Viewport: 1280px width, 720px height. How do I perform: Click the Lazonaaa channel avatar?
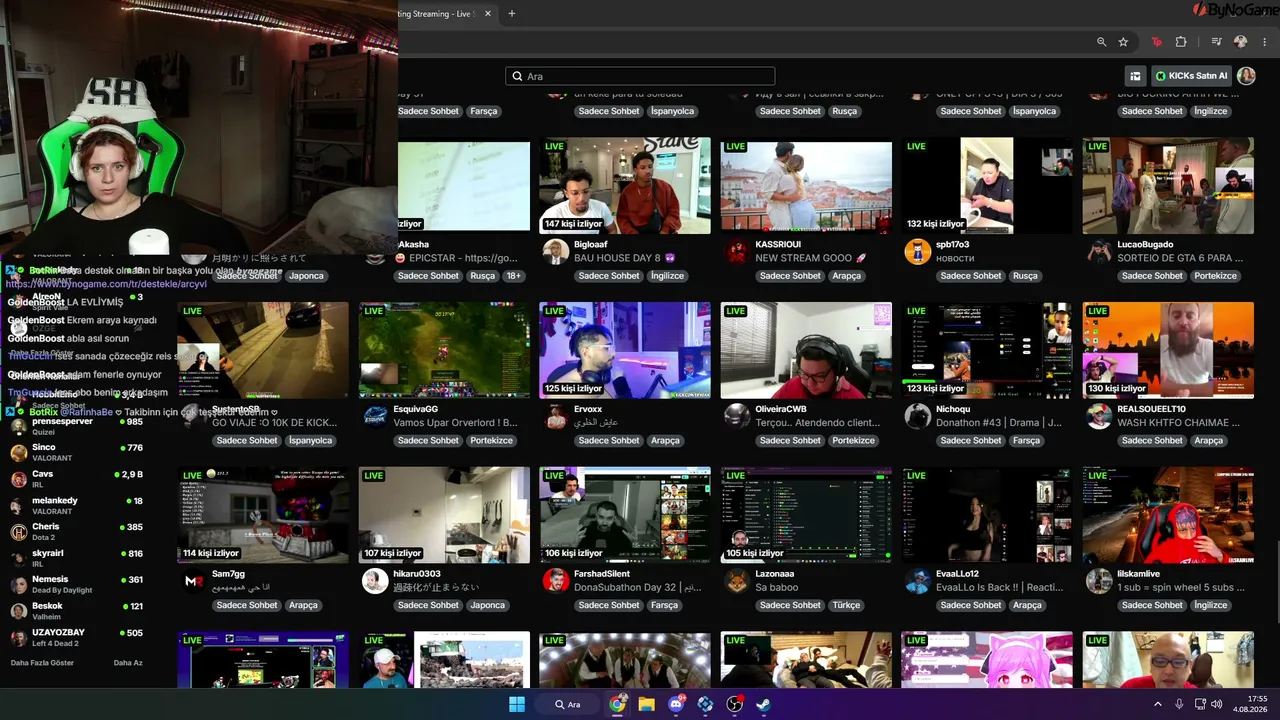click(x=737, y=581)
